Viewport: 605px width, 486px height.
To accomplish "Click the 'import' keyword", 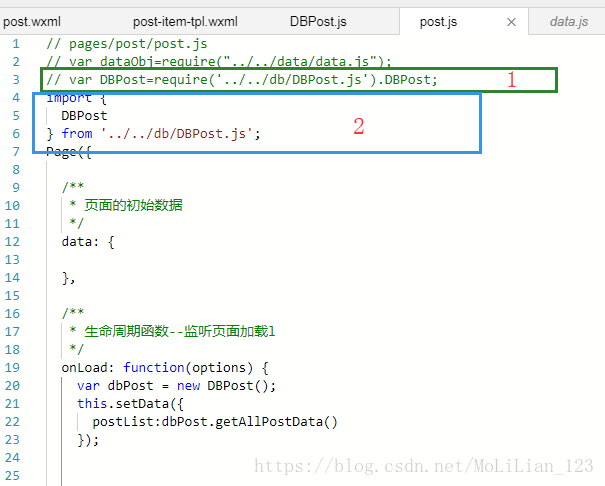I will click(69, 98).
